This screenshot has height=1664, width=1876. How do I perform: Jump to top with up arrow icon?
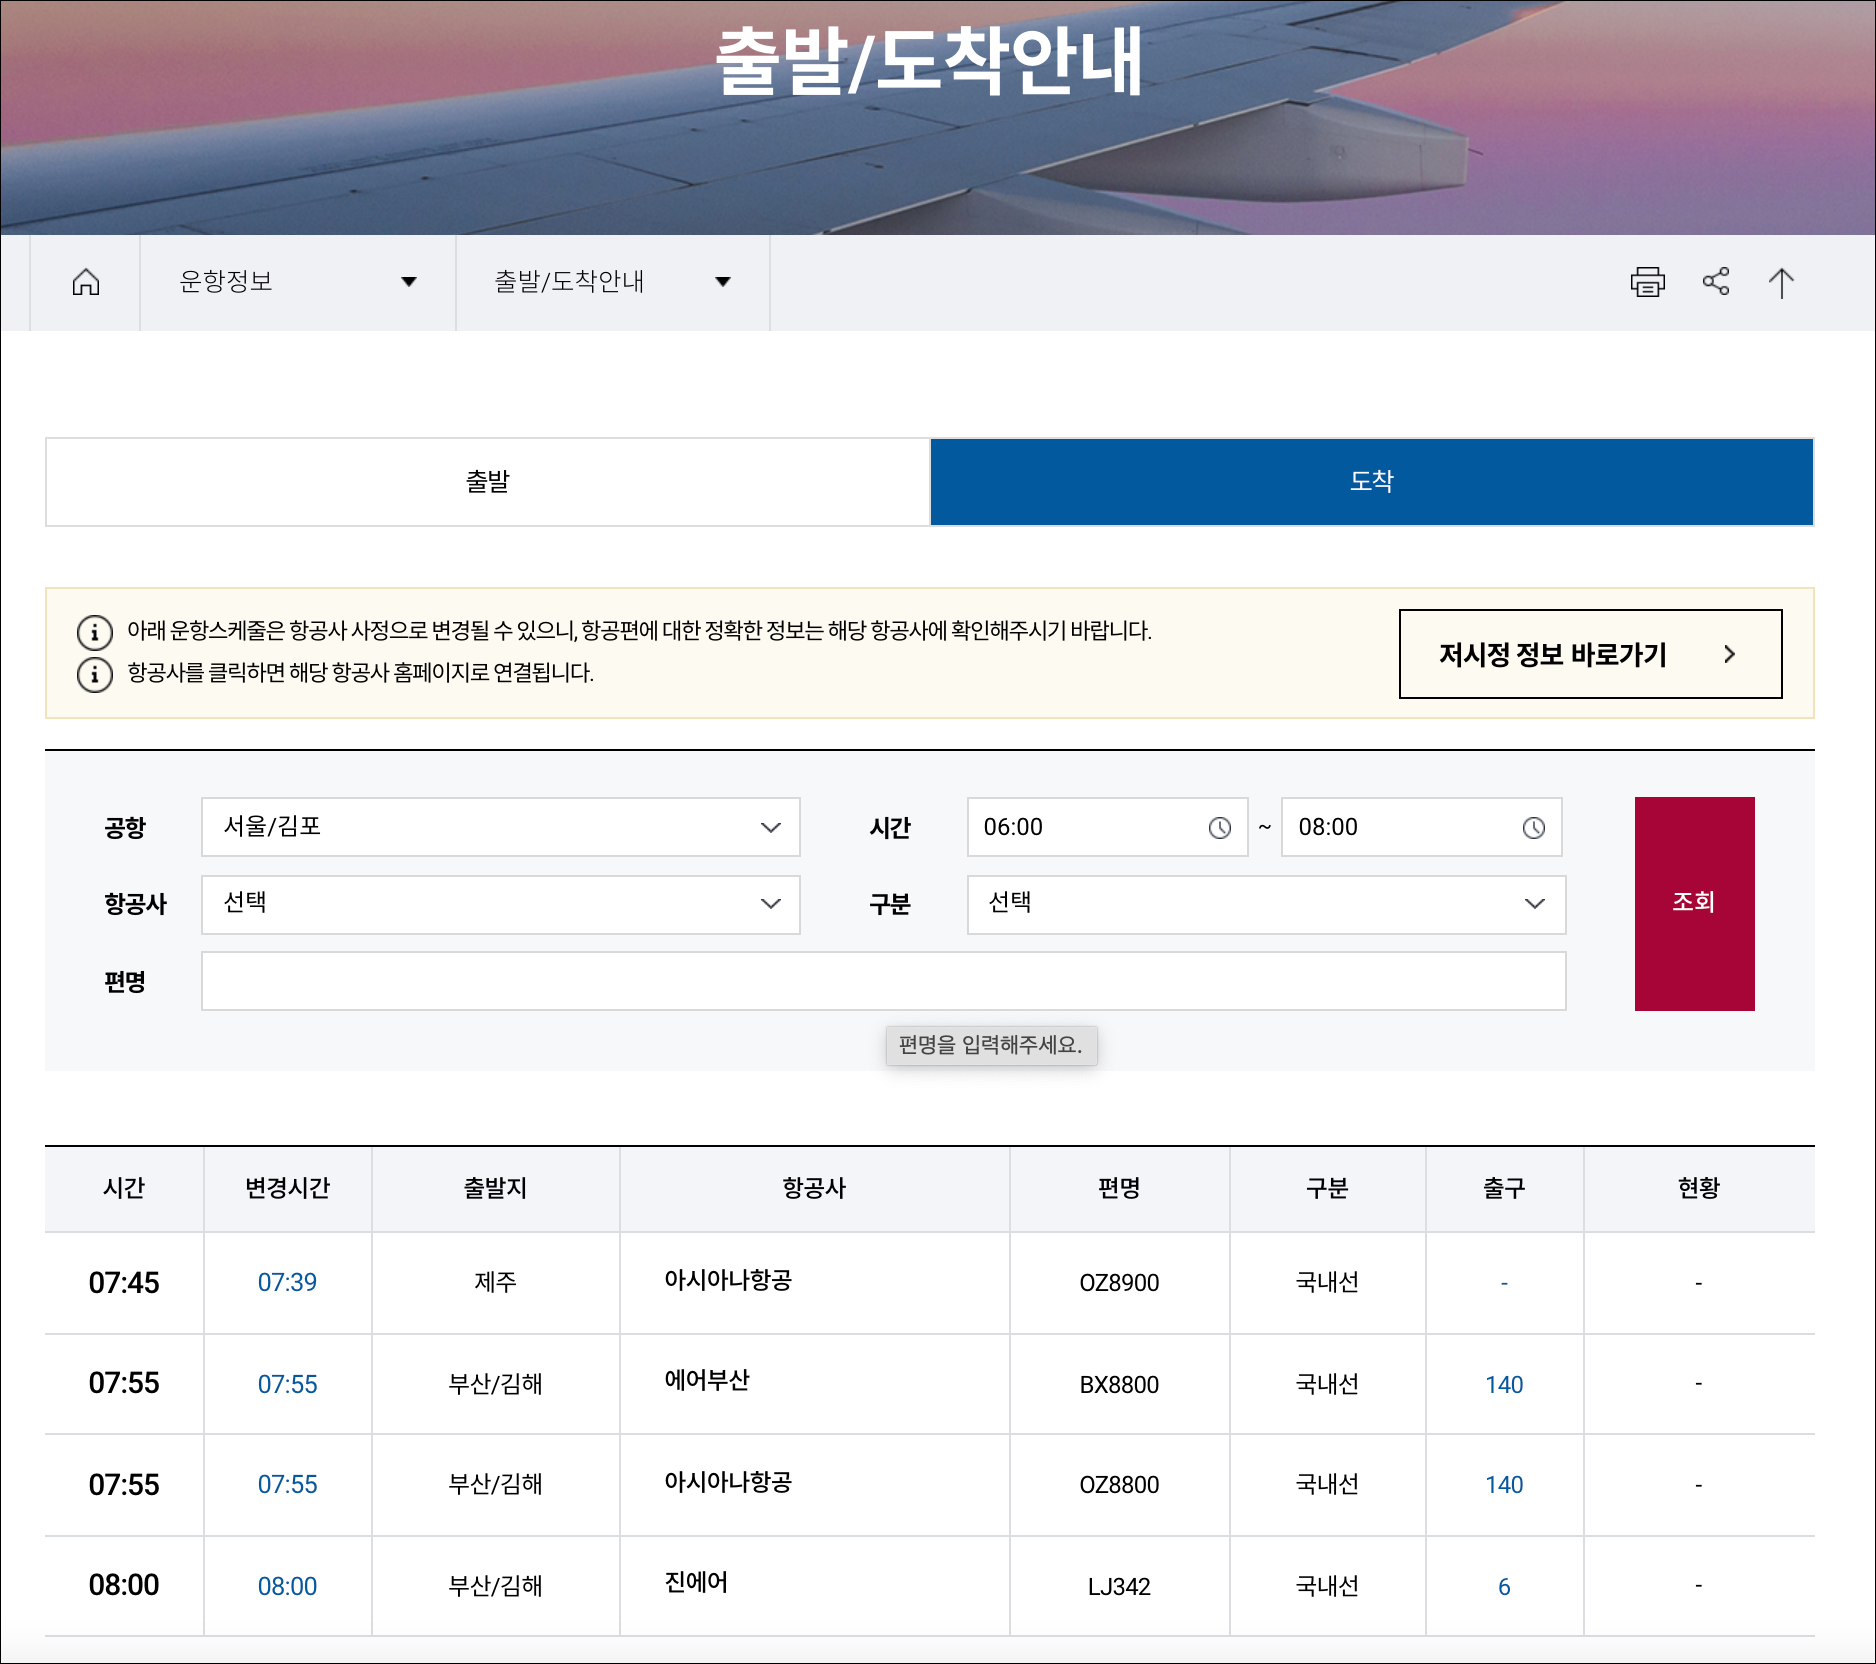[x=1781, y=282]
